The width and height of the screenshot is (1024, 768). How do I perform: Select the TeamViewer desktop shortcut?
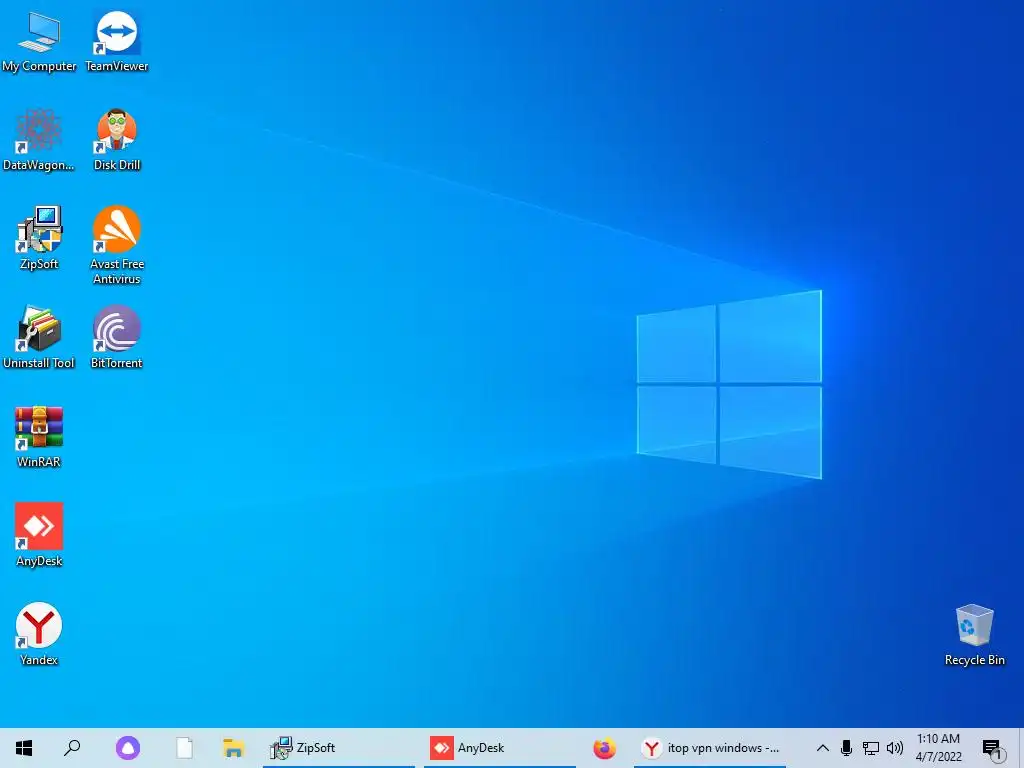pos(117,41)
